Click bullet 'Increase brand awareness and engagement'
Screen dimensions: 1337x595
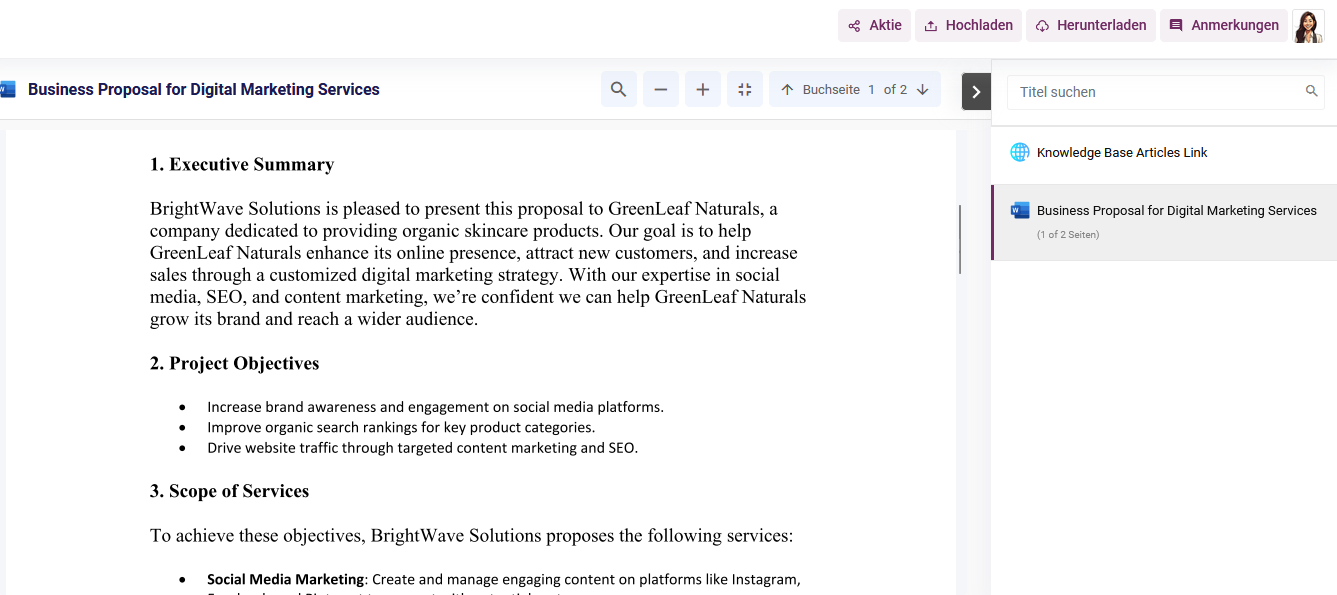[435, 407]
